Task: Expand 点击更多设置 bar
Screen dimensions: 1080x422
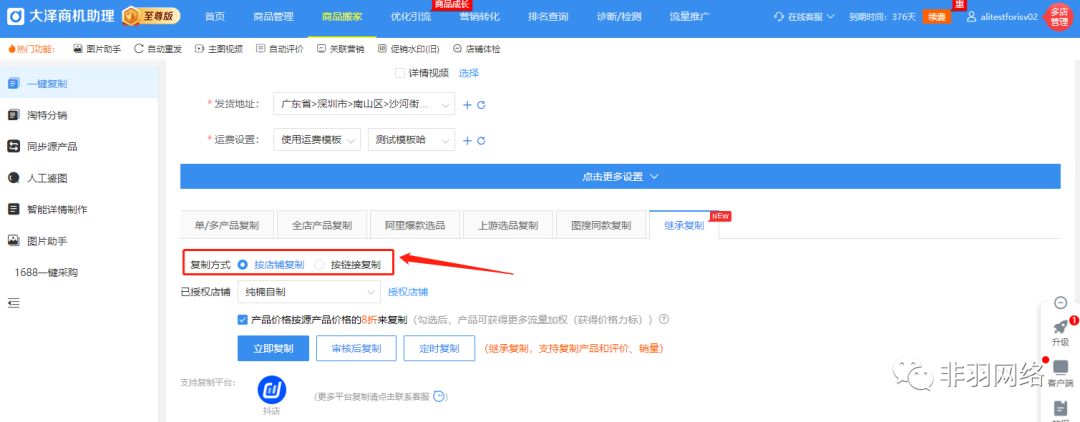Action: coord(619,176)
